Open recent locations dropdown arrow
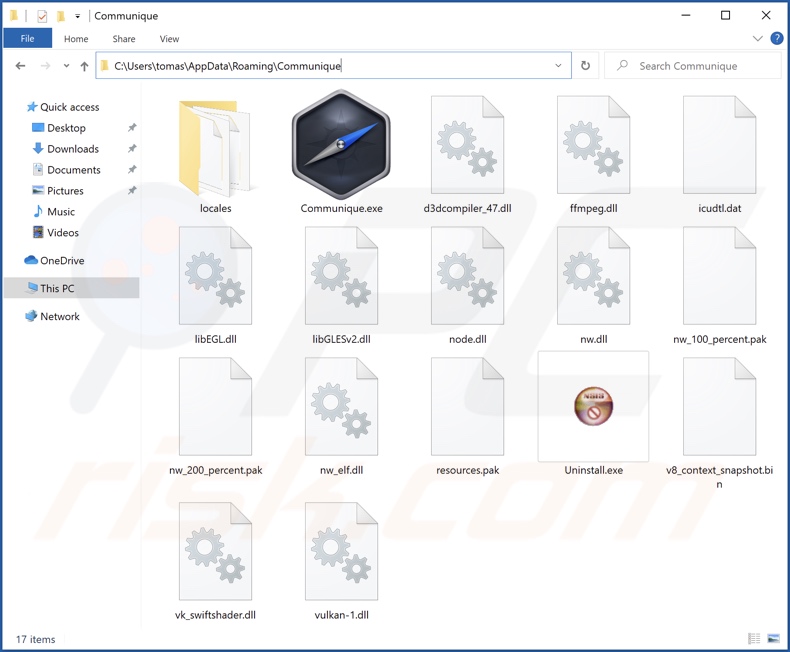The image size is (790, 652). [67, 66]
